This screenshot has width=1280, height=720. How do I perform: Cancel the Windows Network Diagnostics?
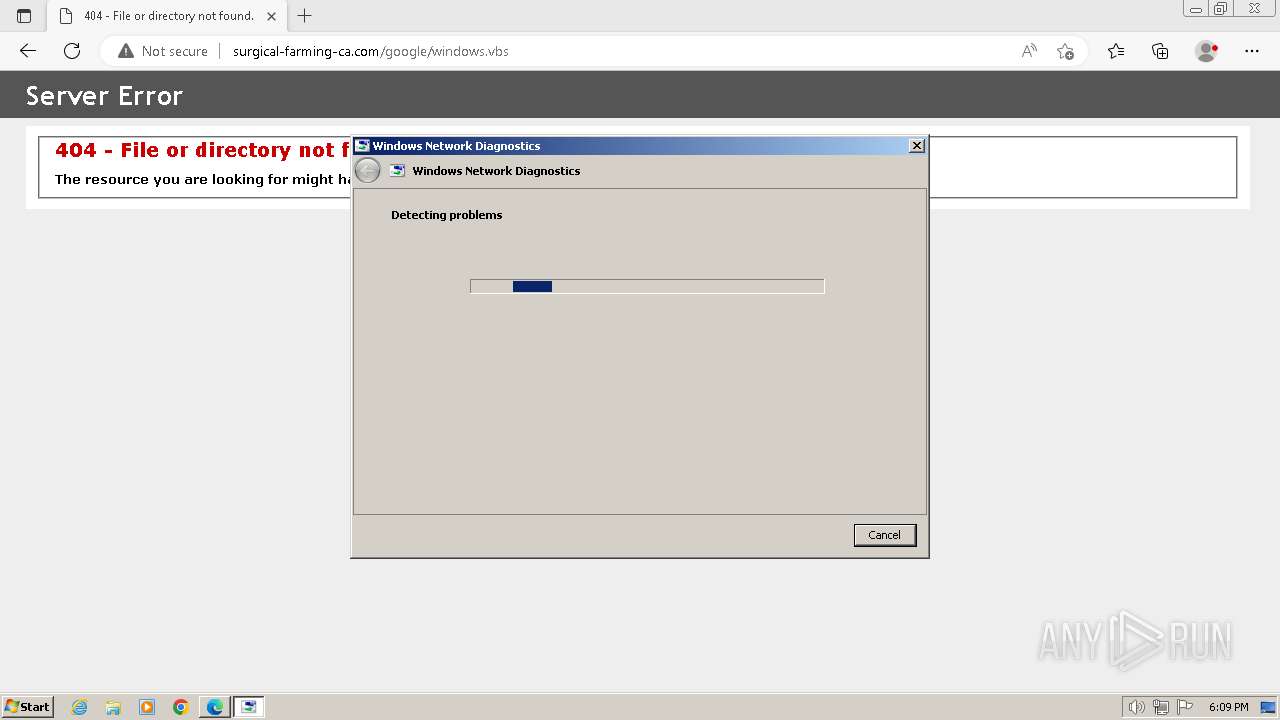(x=884, y=535)
